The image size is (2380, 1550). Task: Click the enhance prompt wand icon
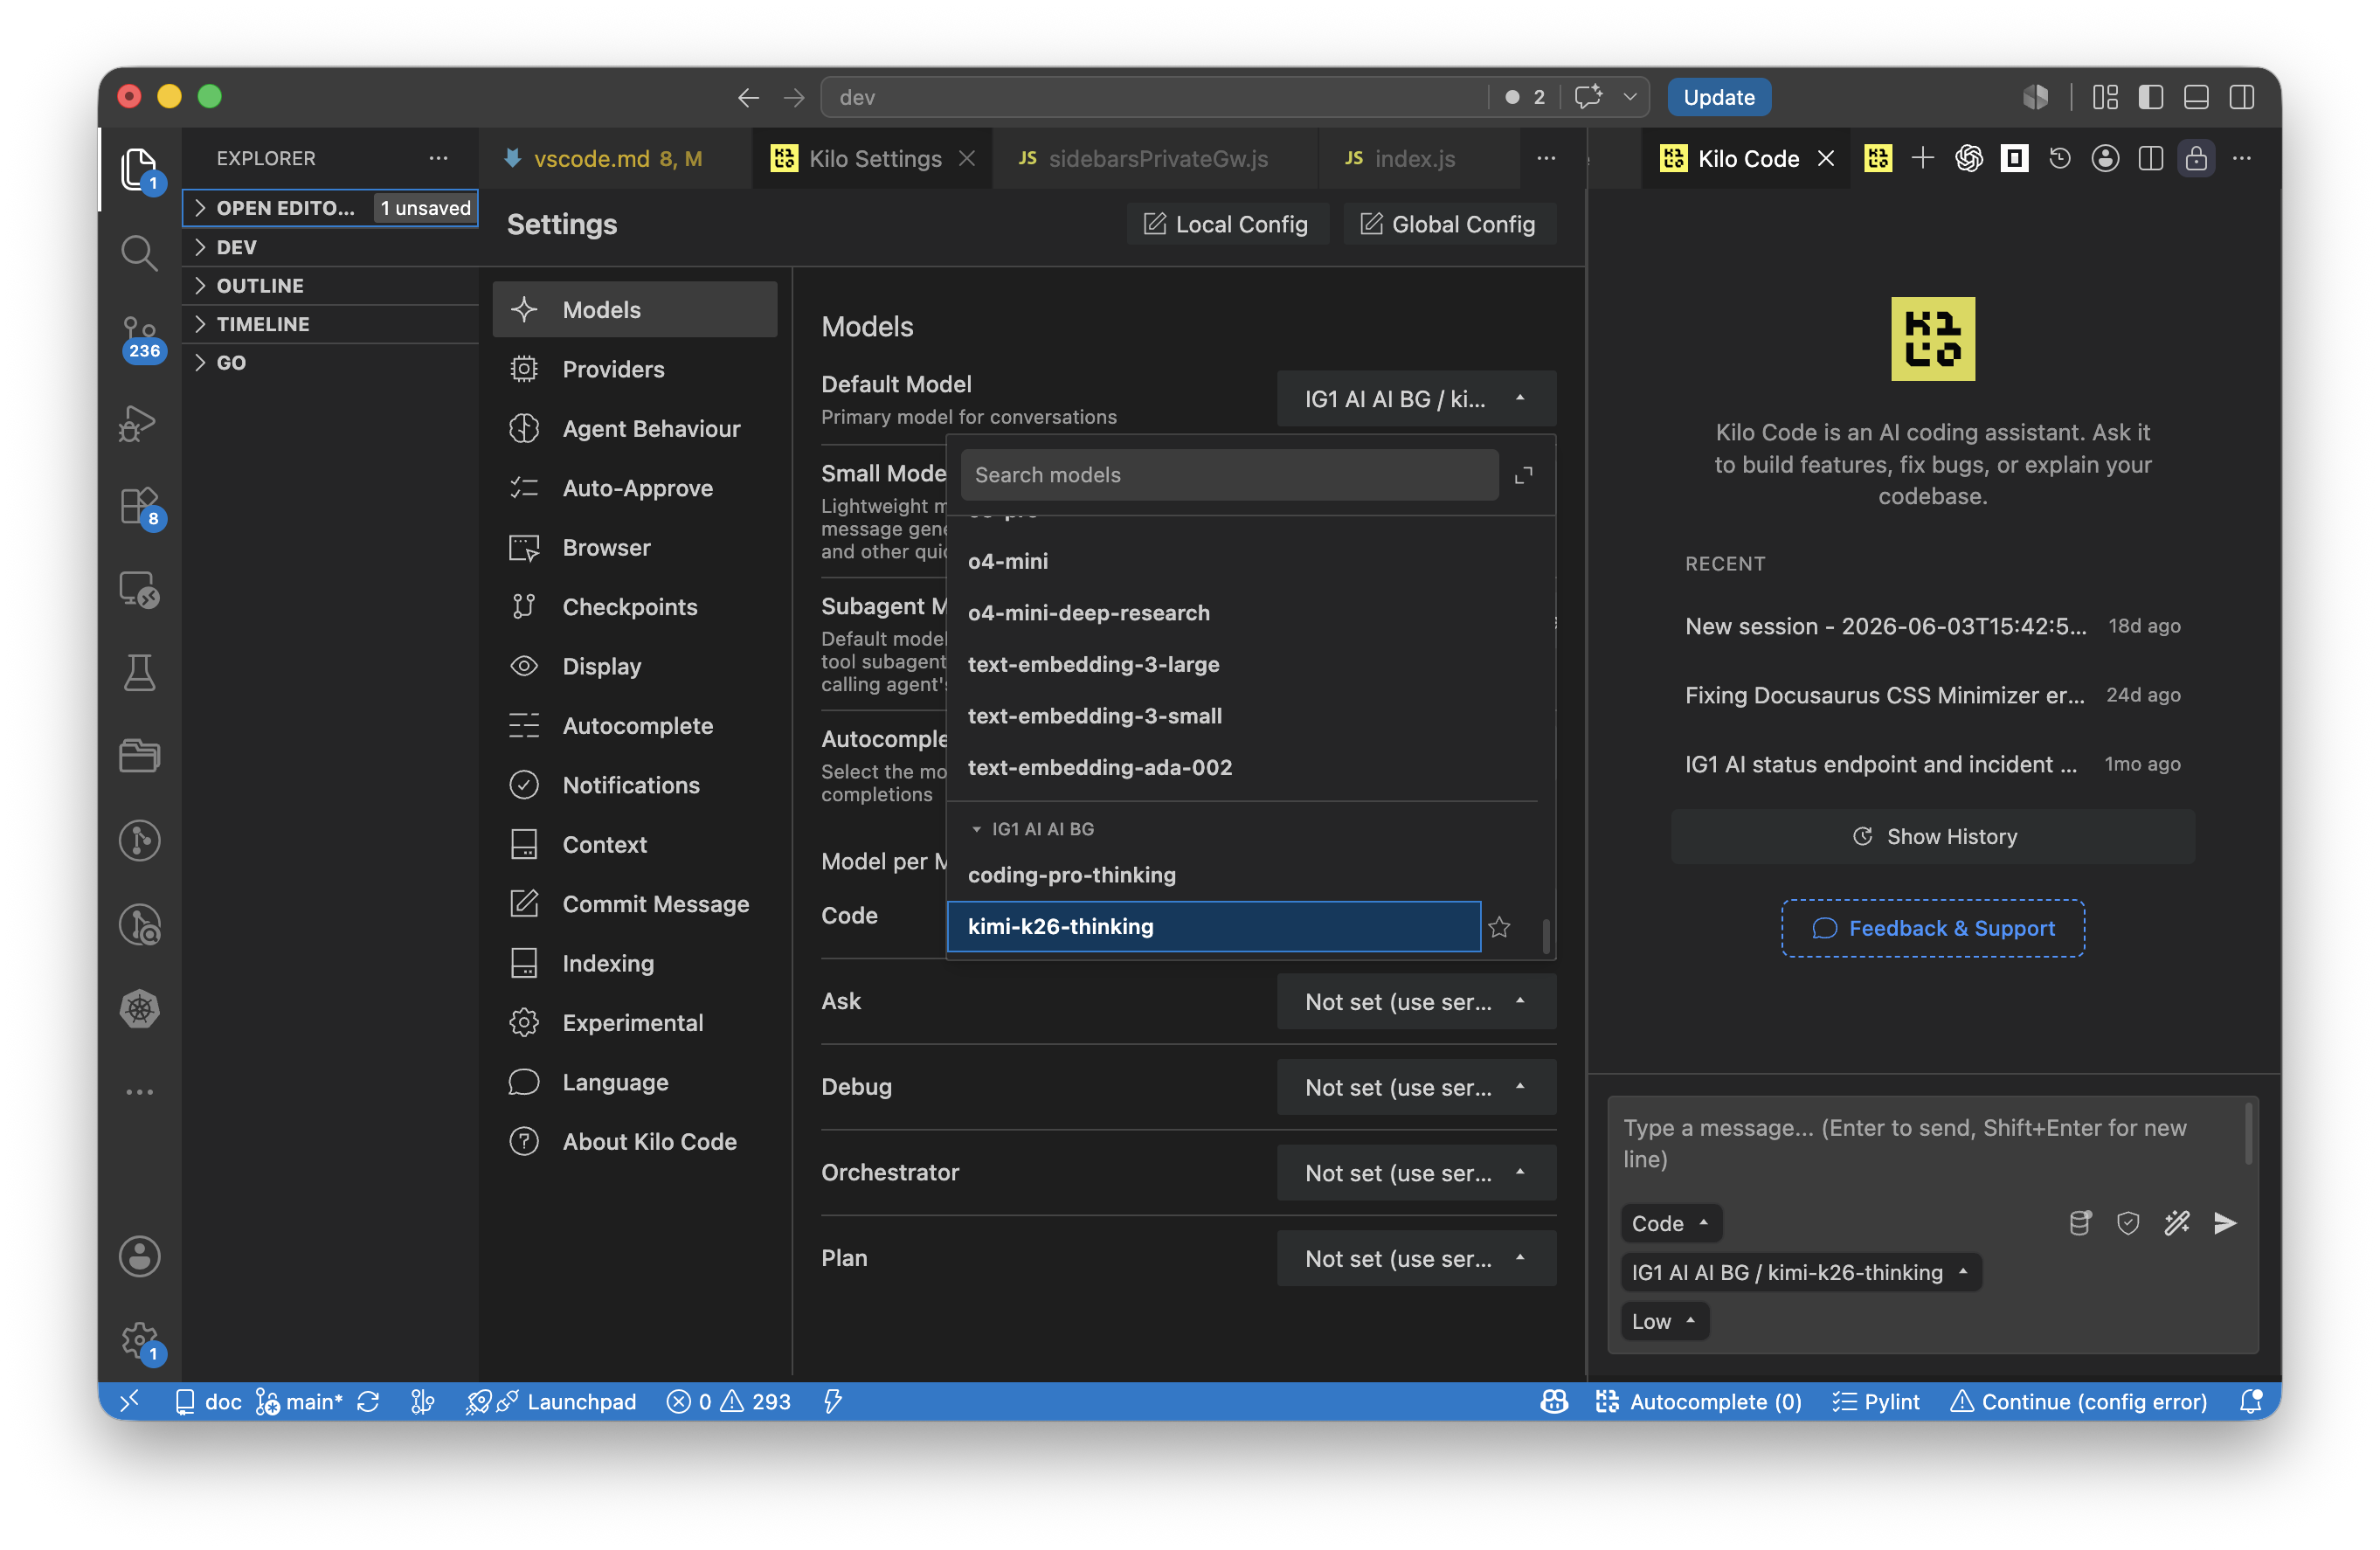[2177, 1223]
